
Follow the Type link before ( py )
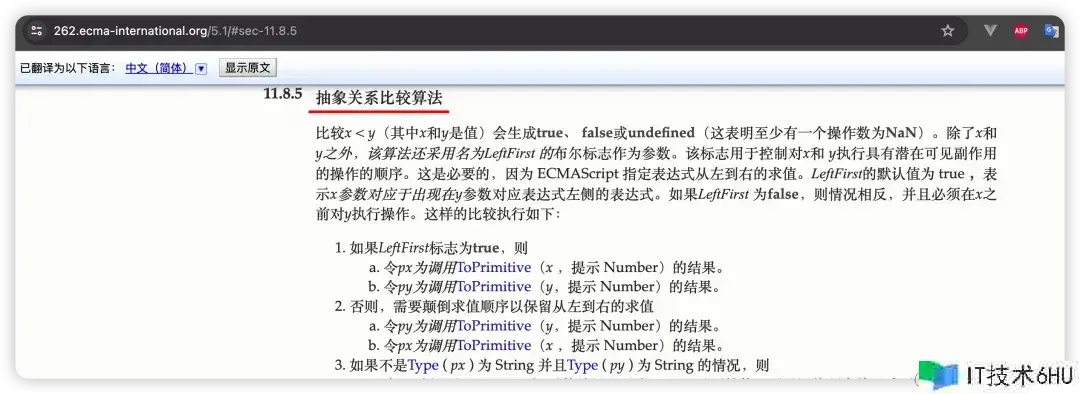[583, 365]
